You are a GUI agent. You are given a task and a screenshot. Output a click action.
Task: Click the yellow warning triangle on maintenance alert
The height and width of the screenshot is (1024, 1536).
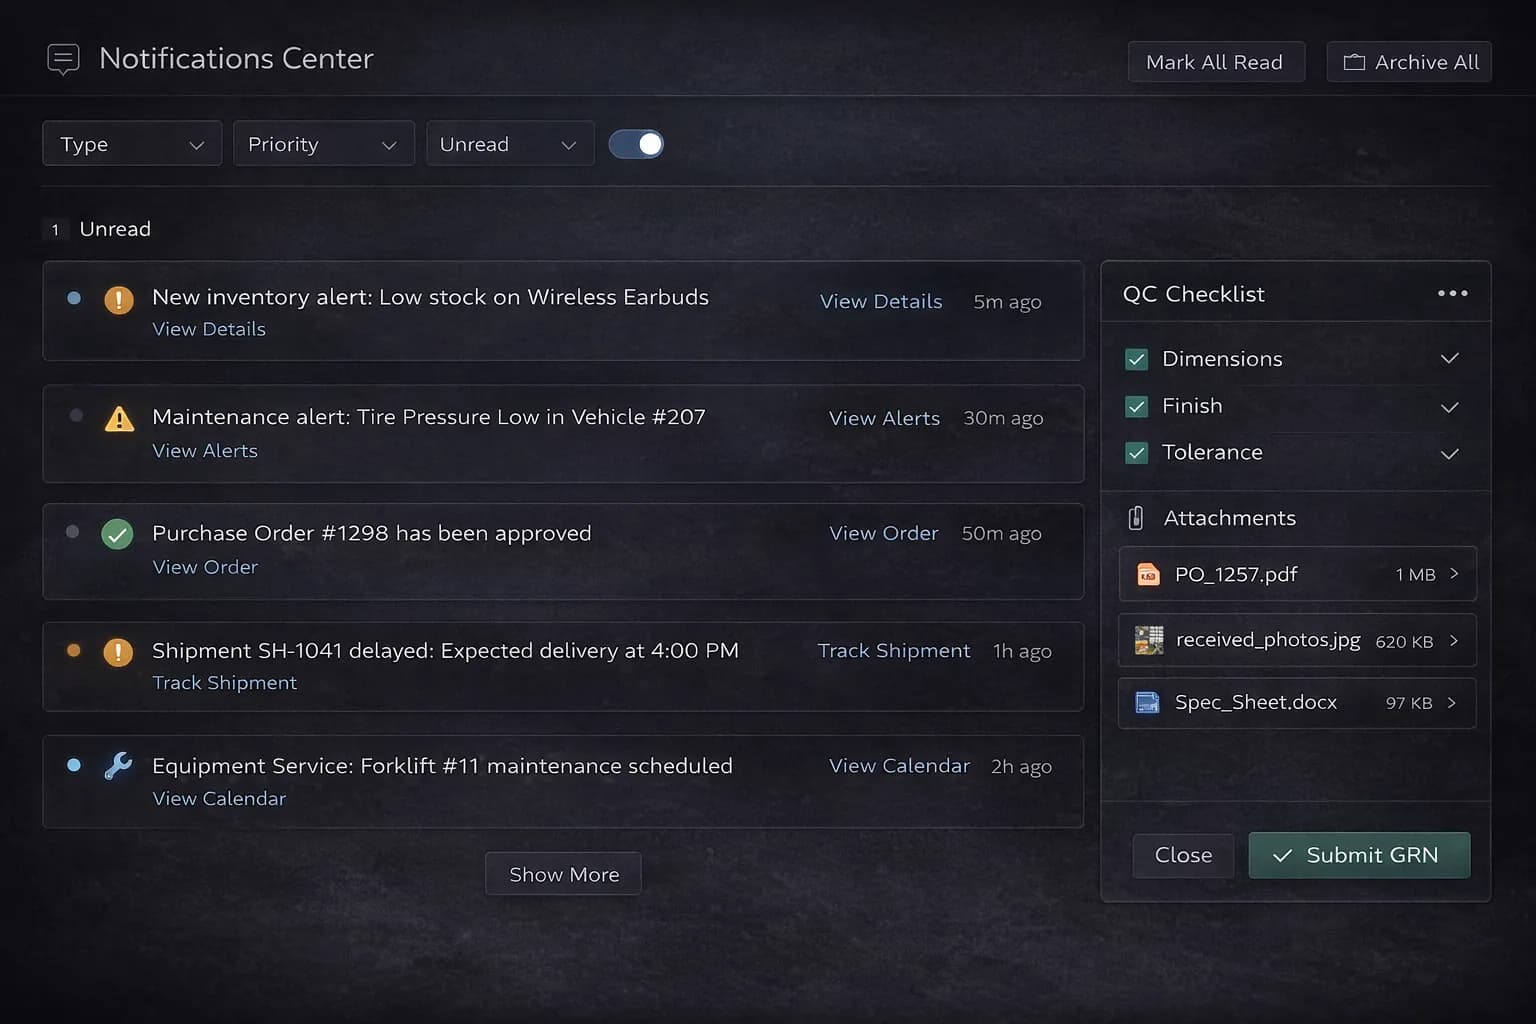pyautogui.click(x=119, y=419)
